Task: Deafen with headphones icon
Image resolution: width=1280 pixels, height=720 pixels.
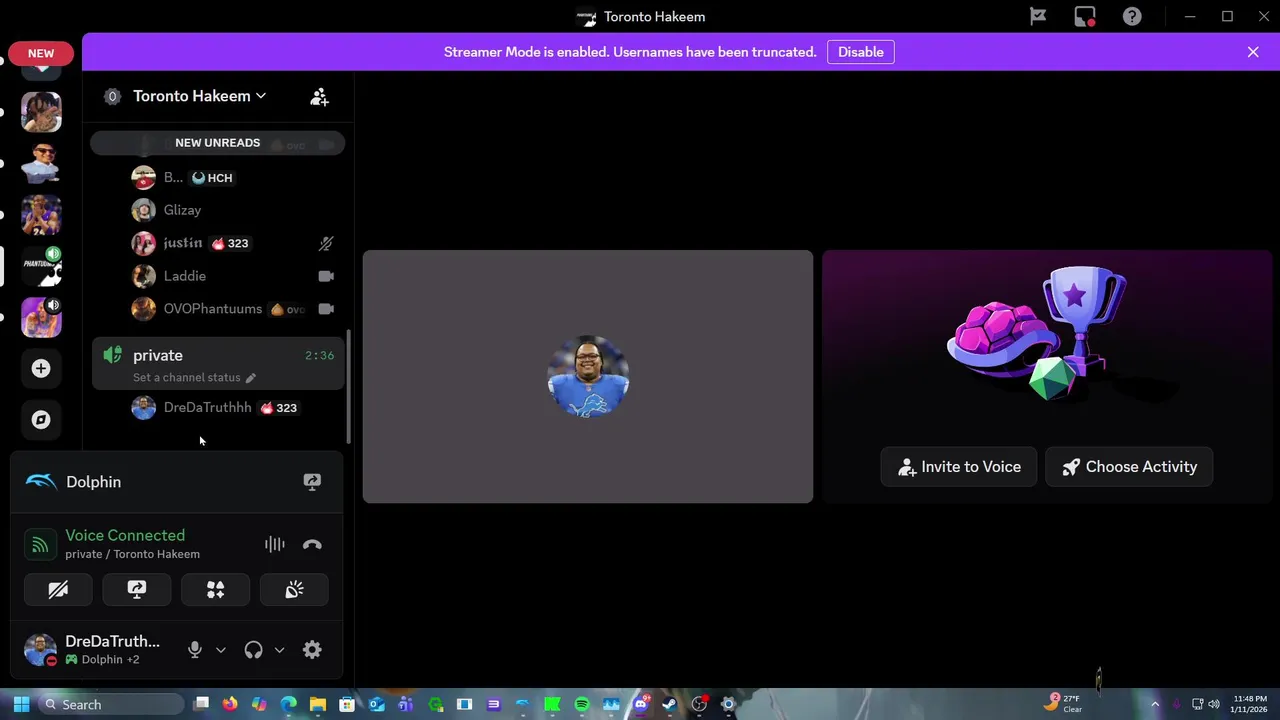Action: click(253, 650)
